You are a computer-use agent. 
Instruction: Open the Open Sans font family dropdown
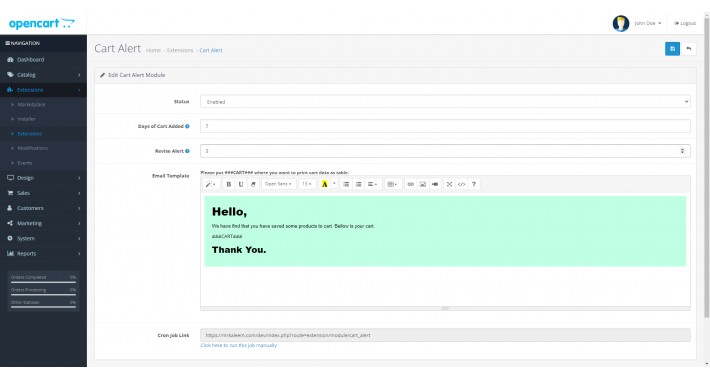278,184
